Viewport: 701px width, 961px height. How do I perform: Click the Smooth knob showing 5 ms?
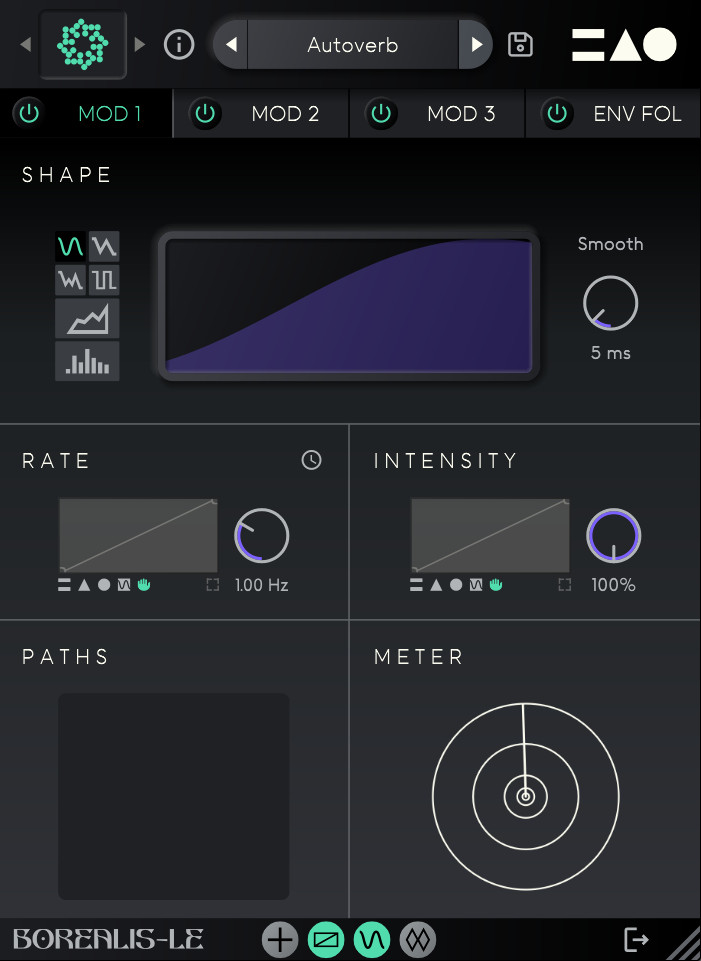pyautogui.click(x=610, y=303)
